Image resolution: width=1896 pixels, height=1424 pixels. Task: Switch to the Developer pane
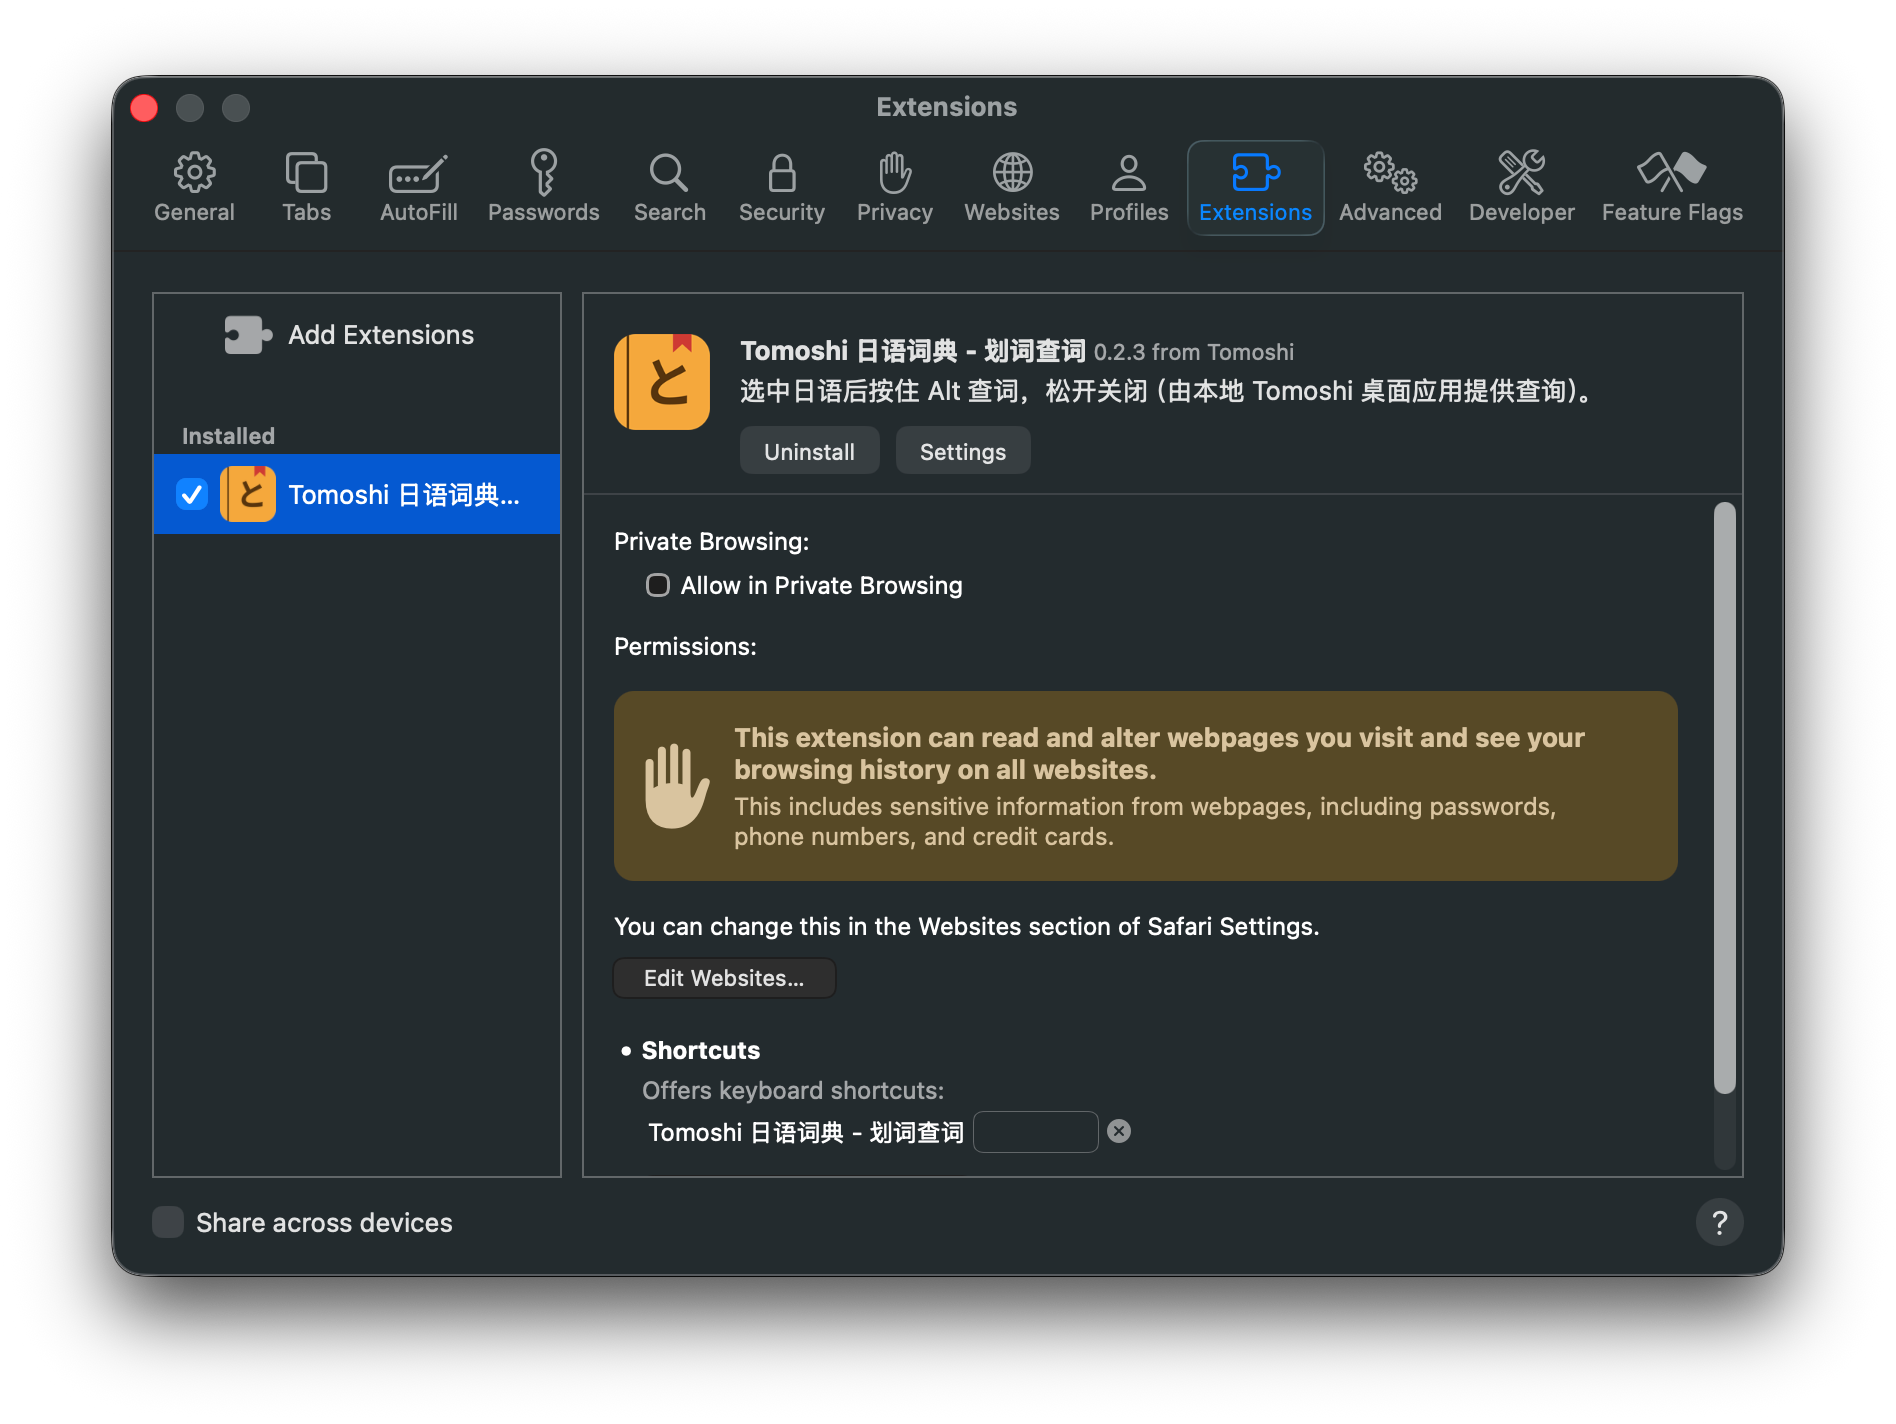1521,187
